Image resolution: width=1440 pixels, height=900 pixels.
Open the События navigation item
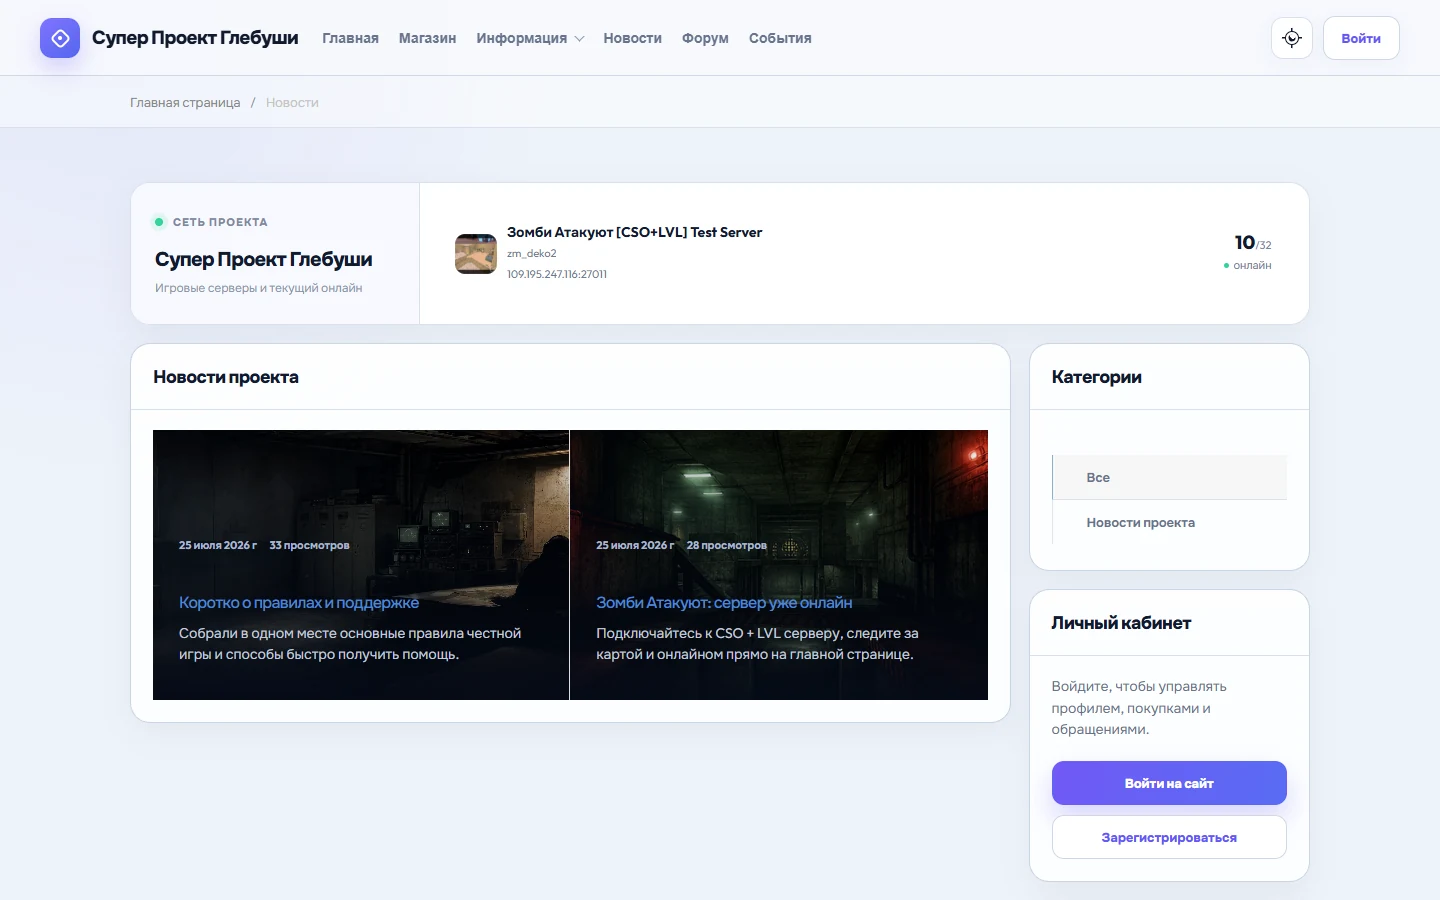(780, 38)
